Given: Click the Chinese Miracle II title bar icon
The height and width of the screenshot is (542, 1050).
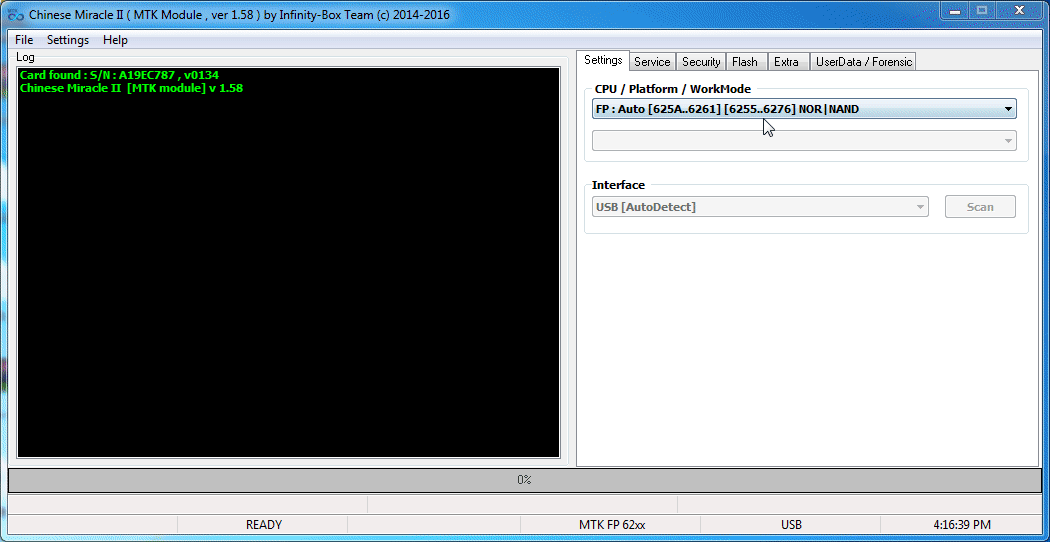Looking at the screenshot, I should pos(15,15).
